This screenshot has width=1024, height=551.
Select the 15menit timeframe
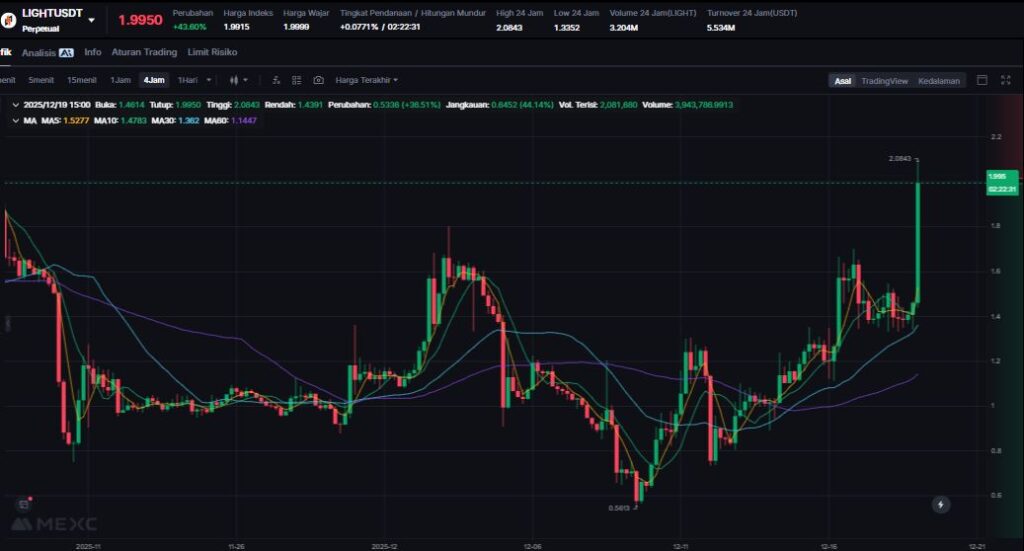(81, 80)
